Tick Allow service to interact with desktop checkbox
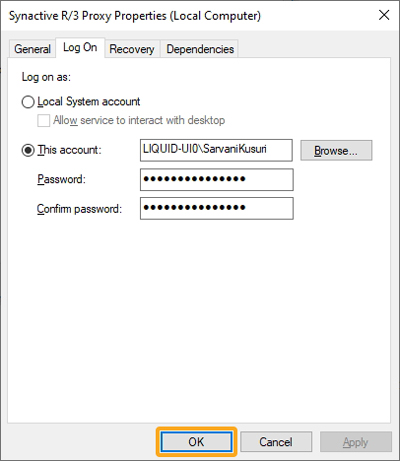Image resolution: width=400 pixels, height=461 pixels. point(43,120)
